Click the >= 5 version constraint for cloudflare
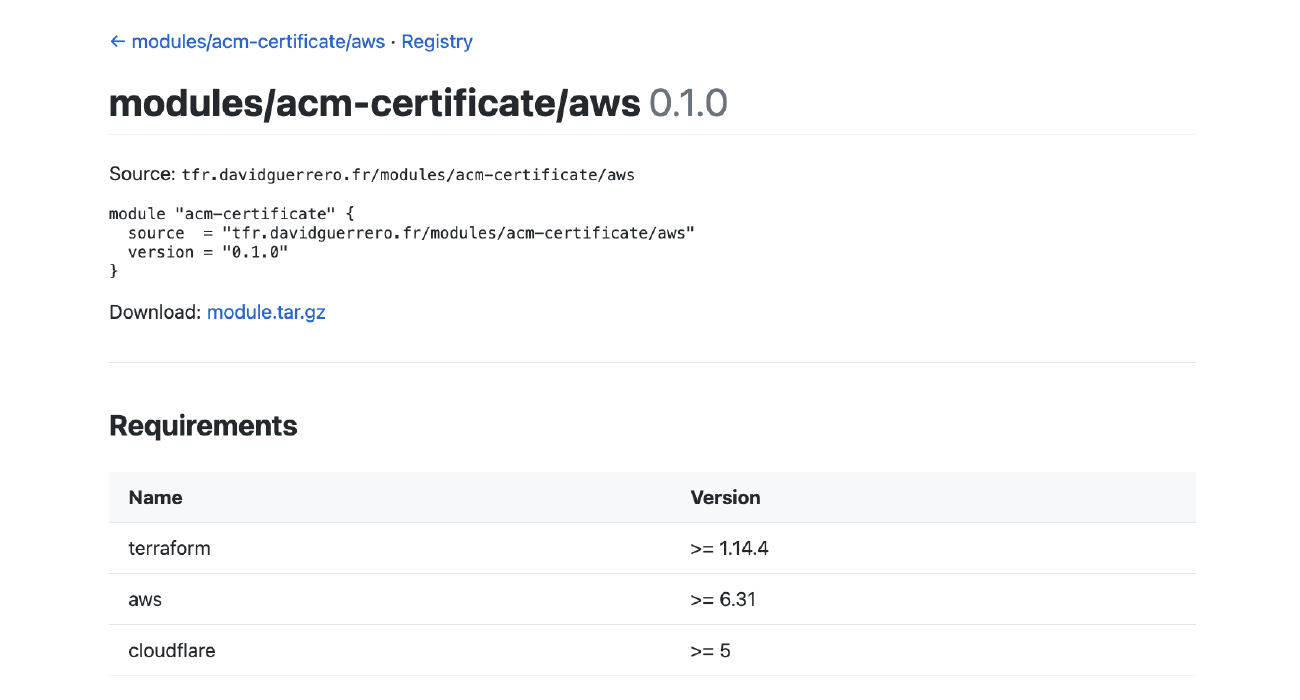The width and height of the screenshot is (1300, 700). point(710,650)
